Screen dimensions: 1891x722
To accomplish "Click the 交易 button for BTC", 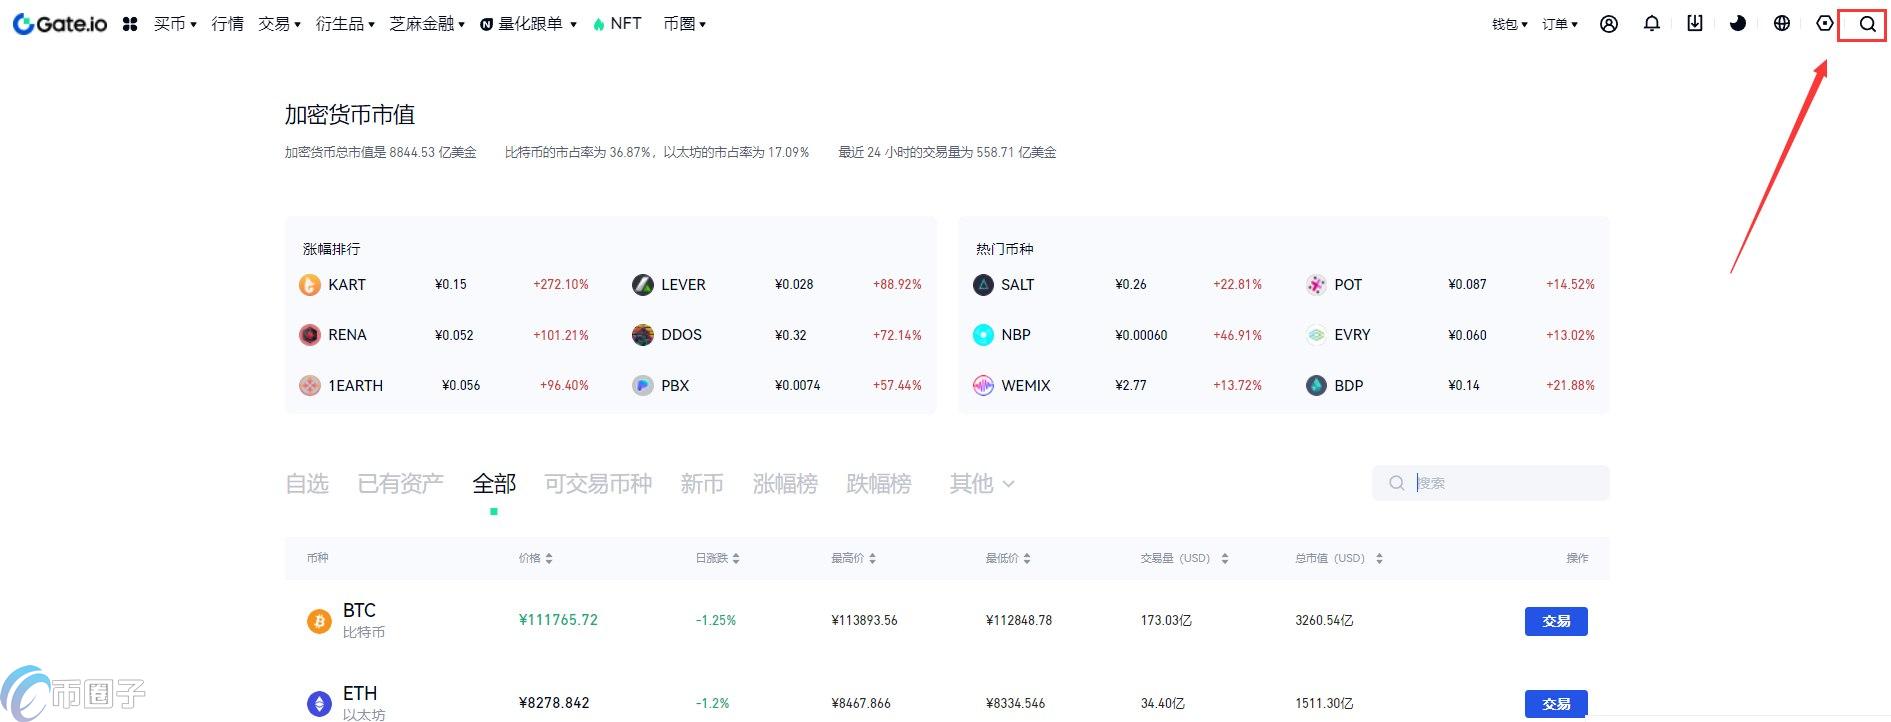I will (x=1556, y=621).
